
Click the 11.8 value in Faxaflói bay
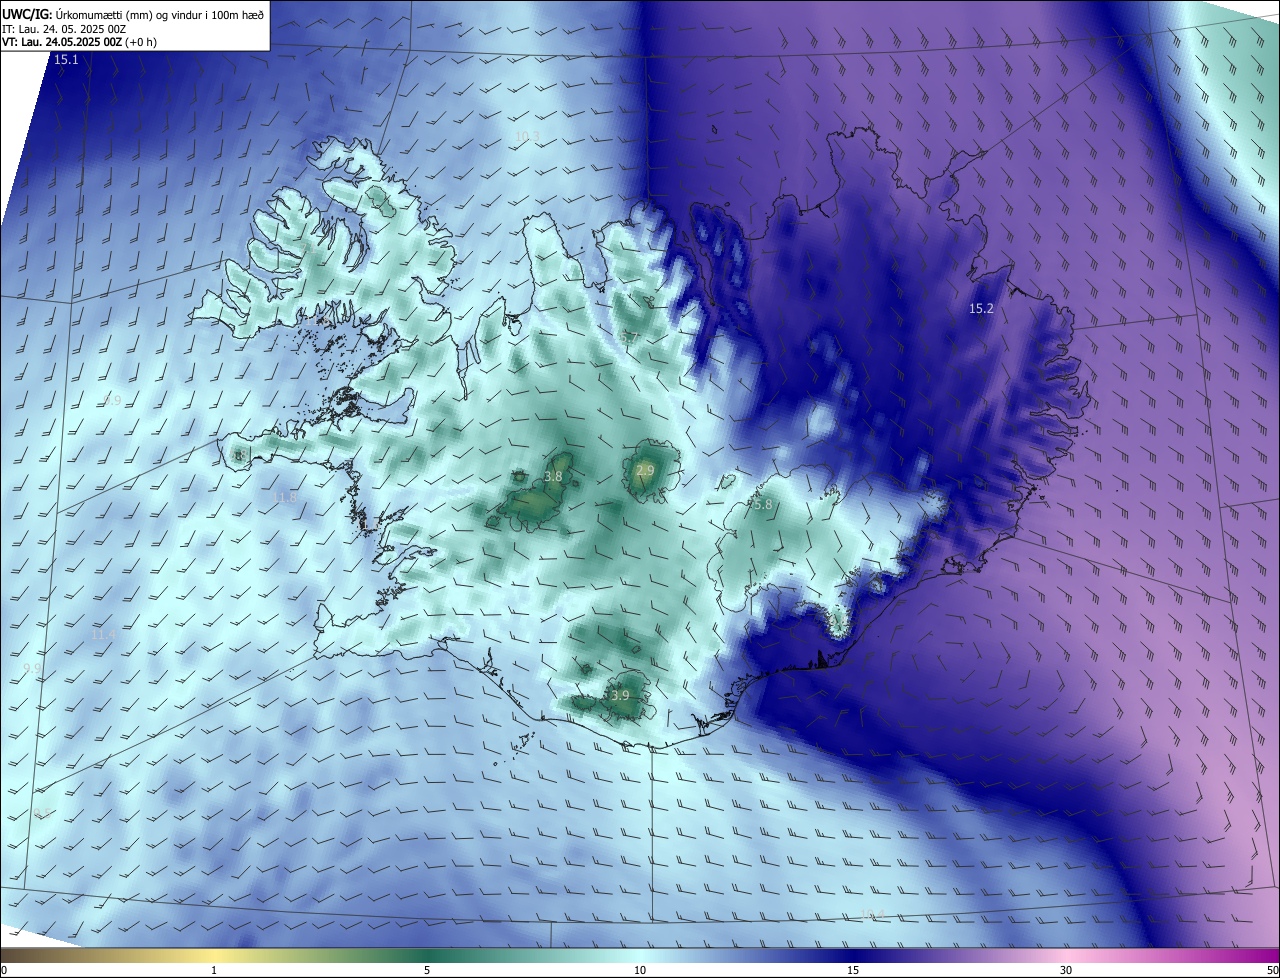point(286,497)
